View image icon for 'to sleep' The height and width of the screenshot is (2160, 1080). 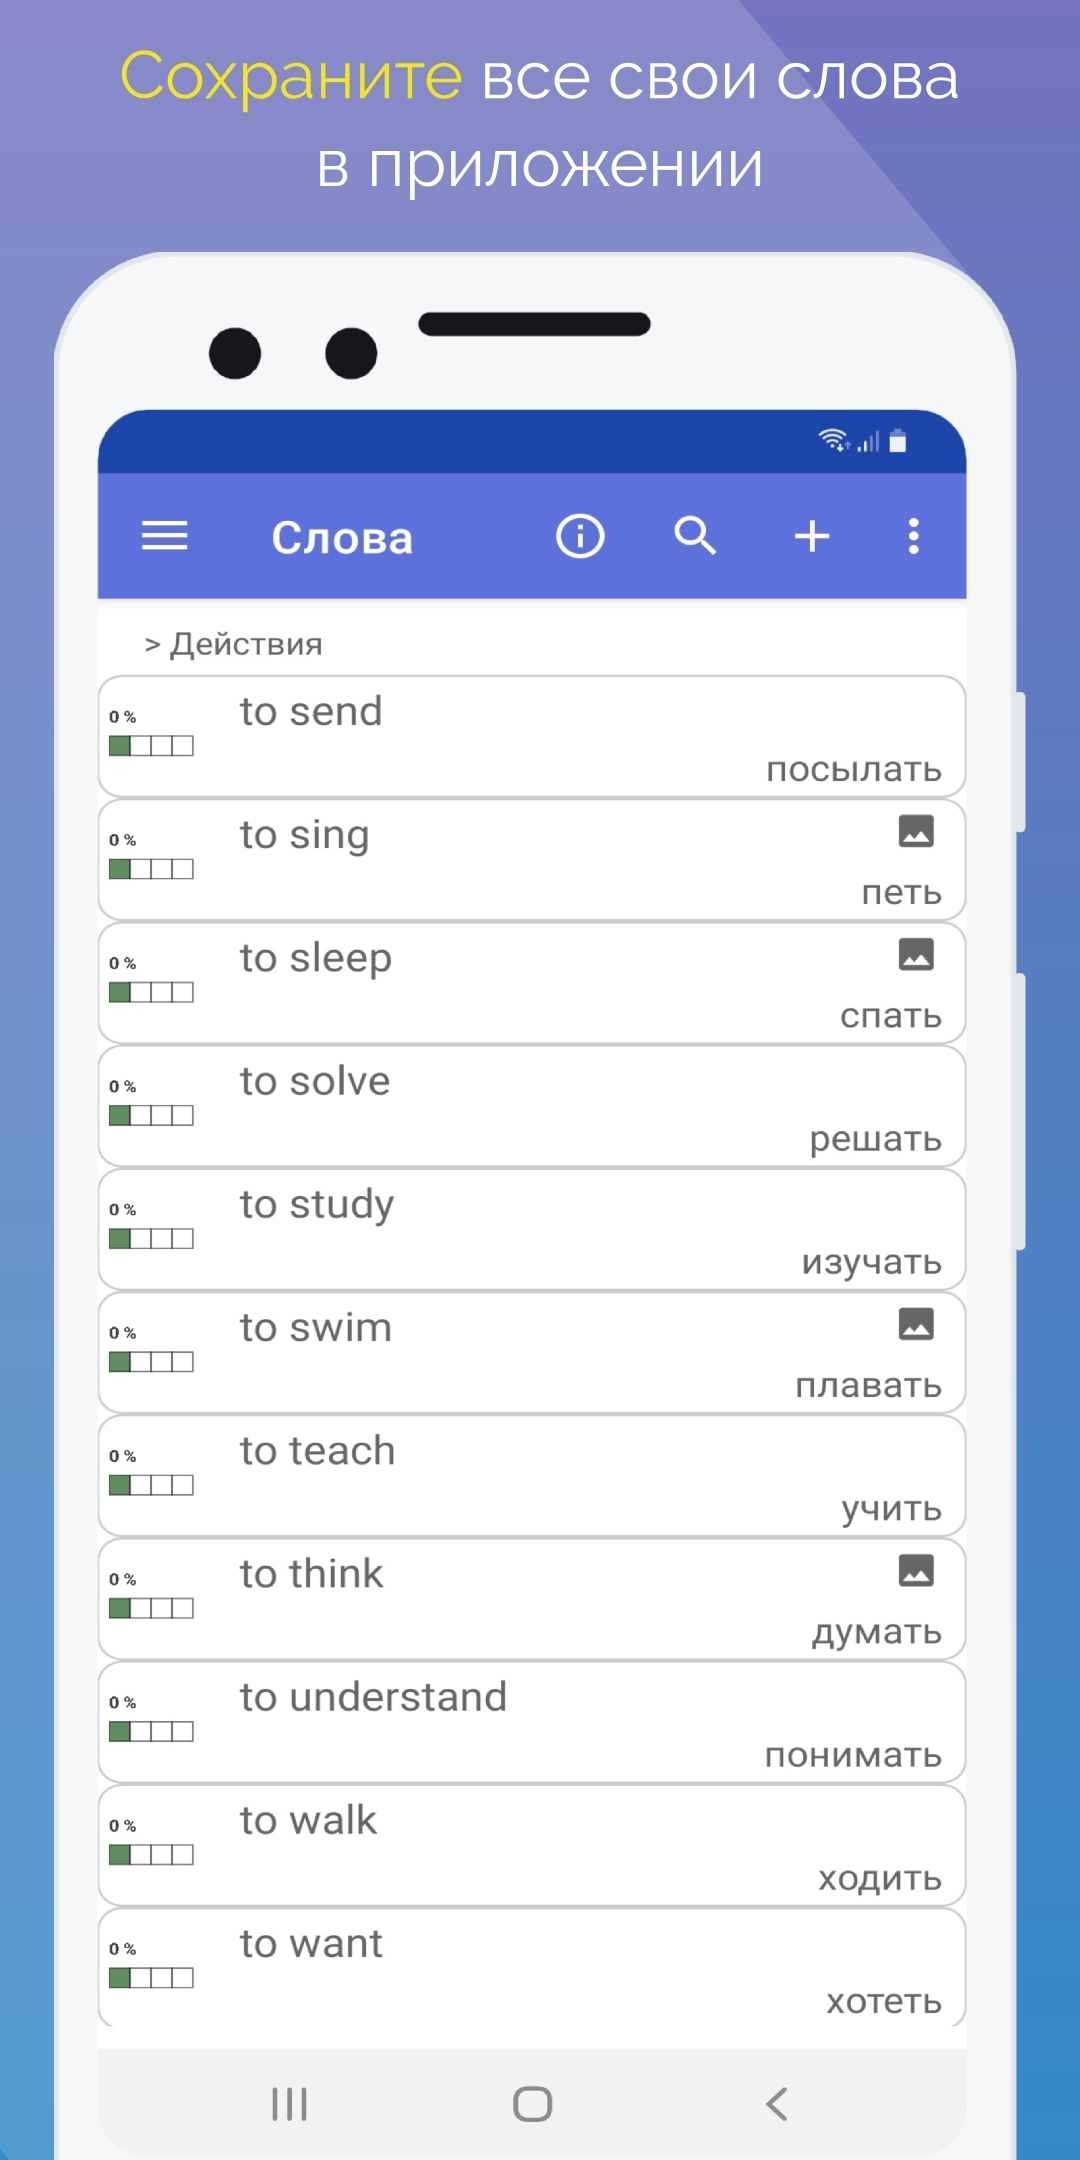click(x=916, y=954)
